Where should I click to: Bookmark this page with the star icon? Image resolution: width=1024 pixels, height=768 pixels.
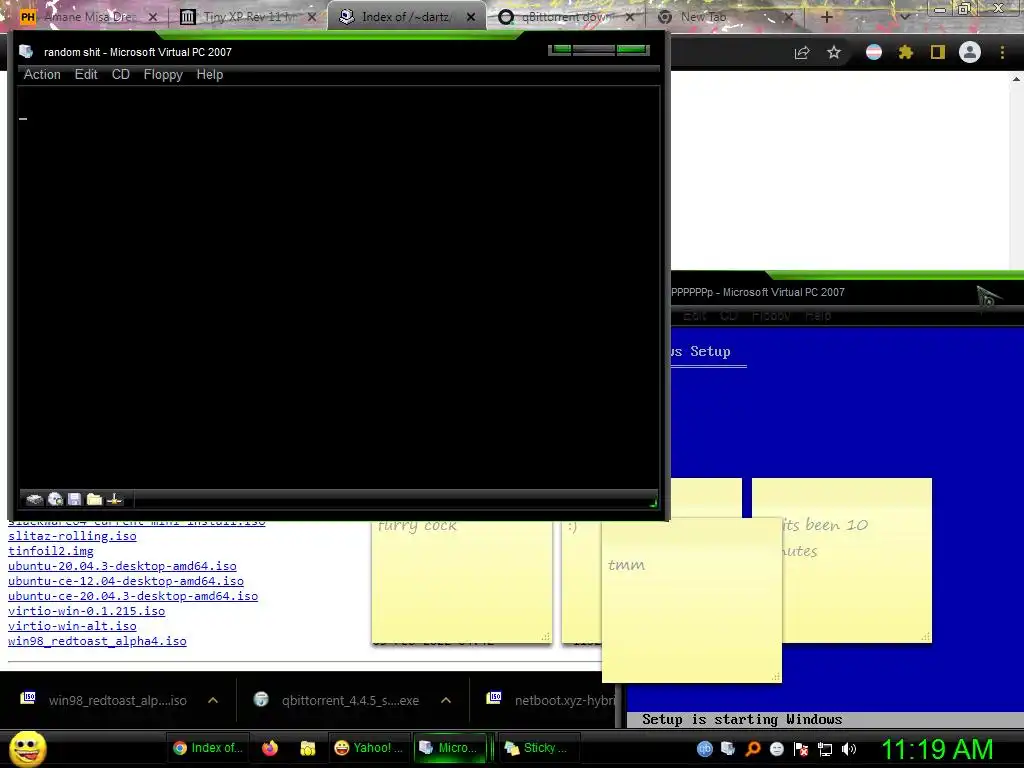pos(834,52)
